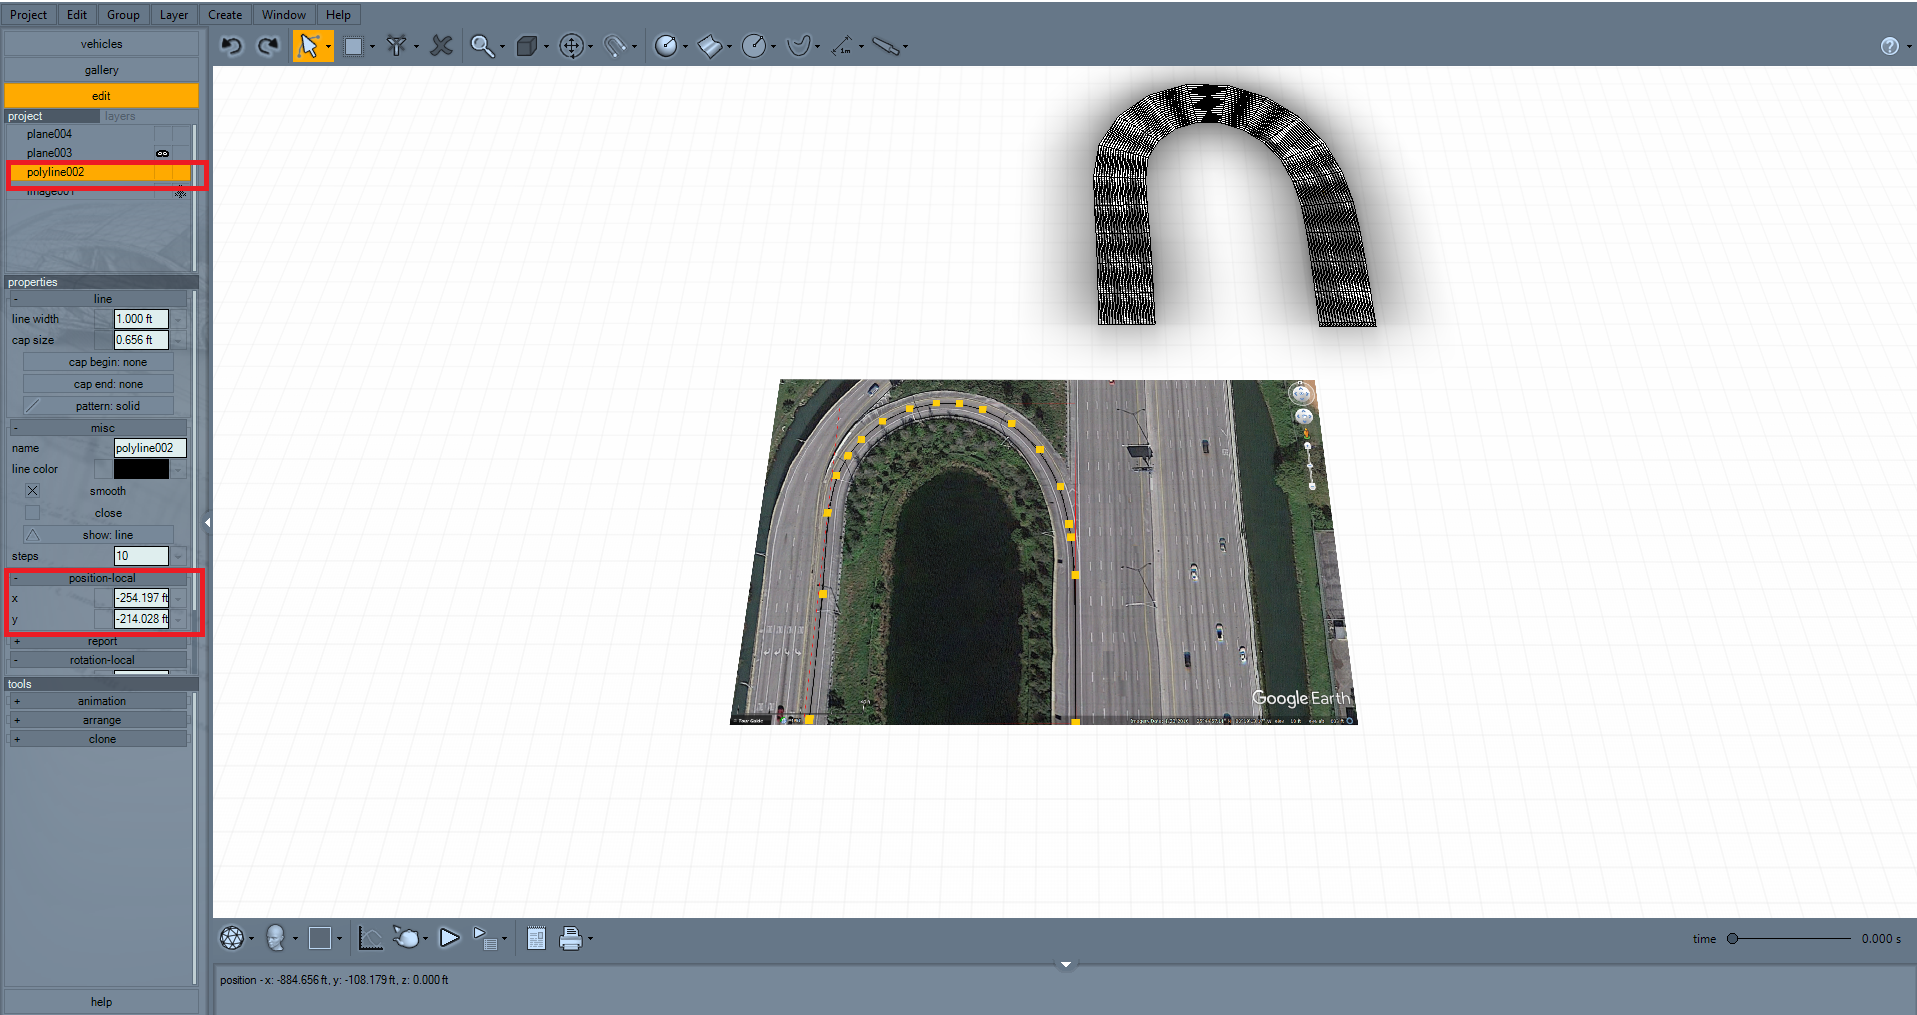
Task: Click the circle radius tool icon
Action: pos(754,46)
